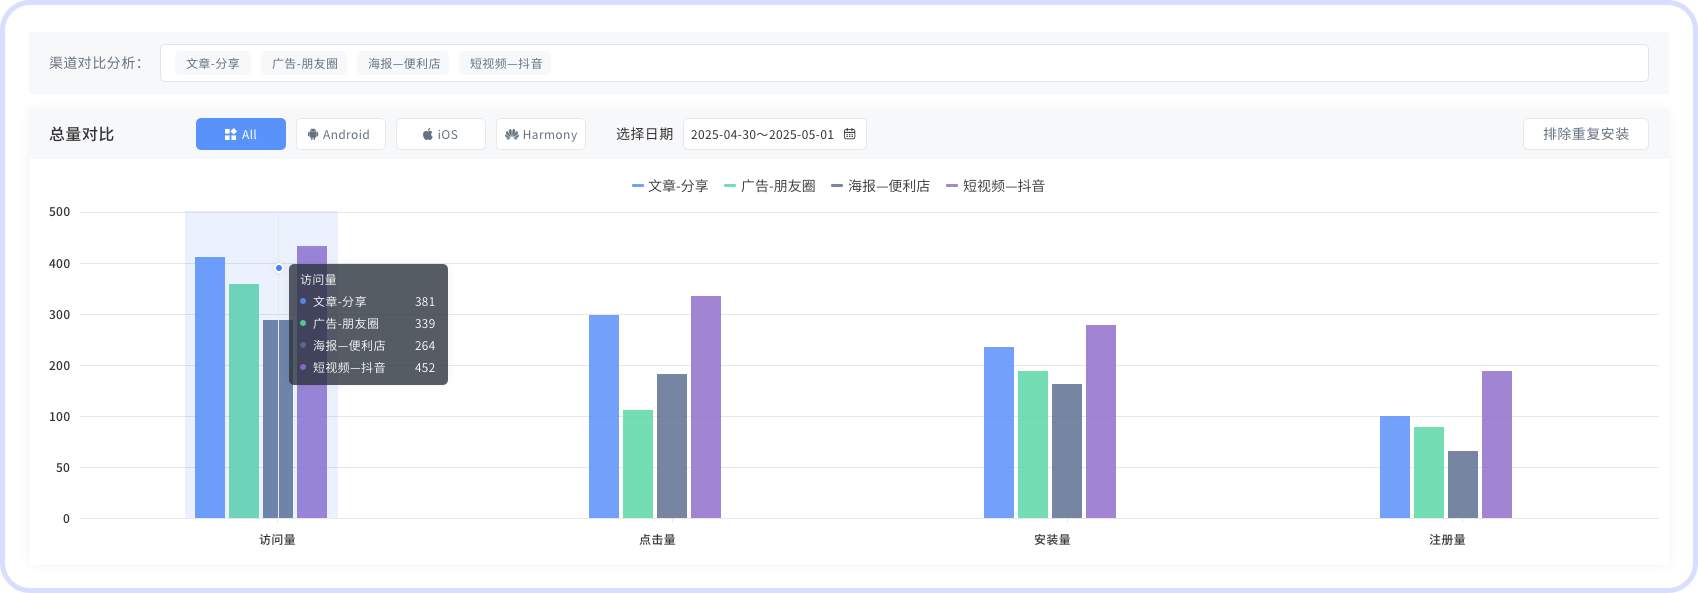Click the purple 短视频—抖音 bar in 点击量
Screen dimensions: 1698x593
(x=706, y=407)
